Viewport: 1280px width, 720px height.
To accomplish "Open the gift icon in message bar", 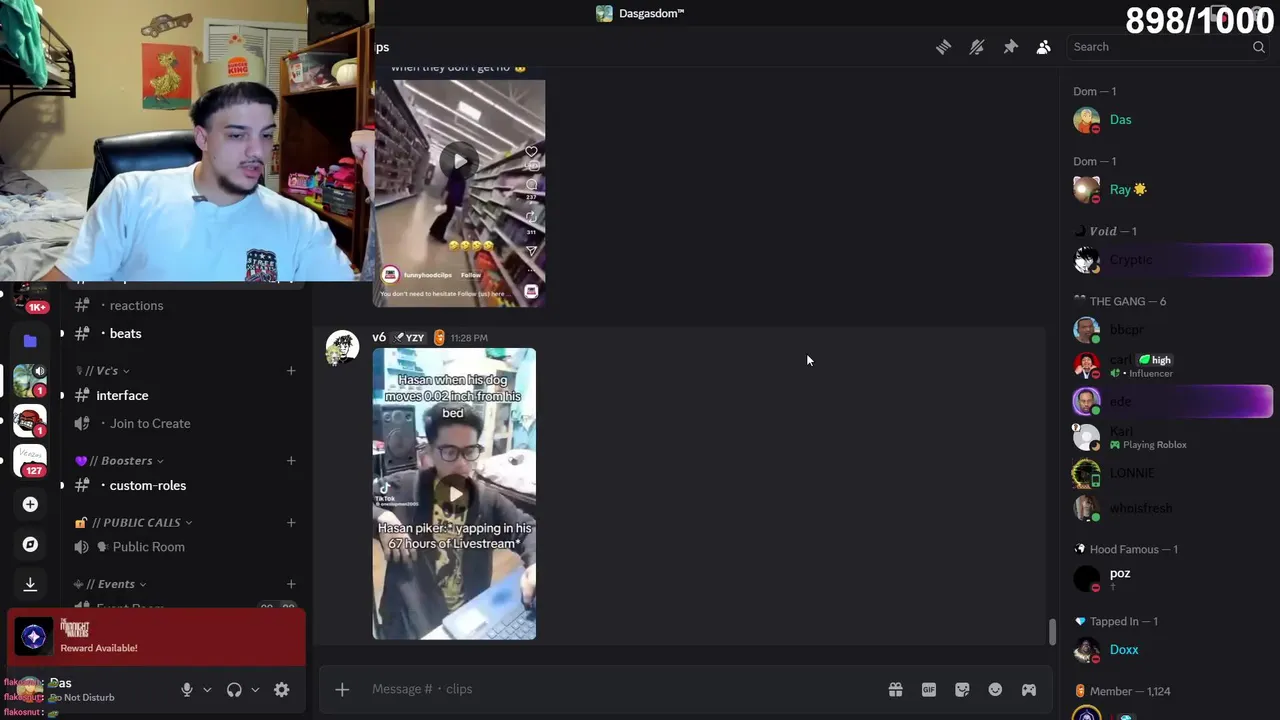I will click(895, 690).
